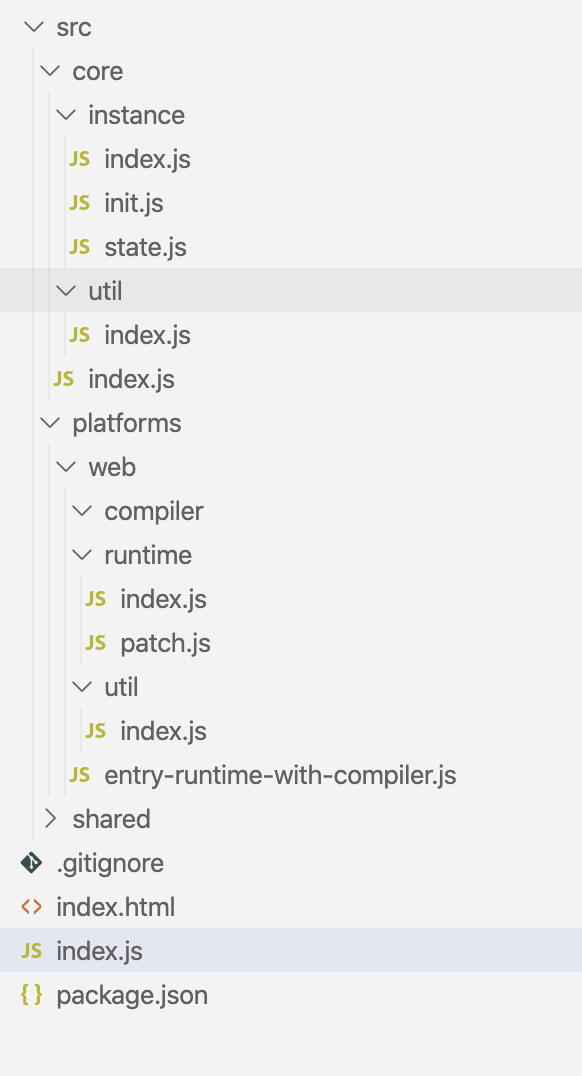Expand the shared folder chevron
This screenshot has width=582, height=1076.
click(50, 819)
